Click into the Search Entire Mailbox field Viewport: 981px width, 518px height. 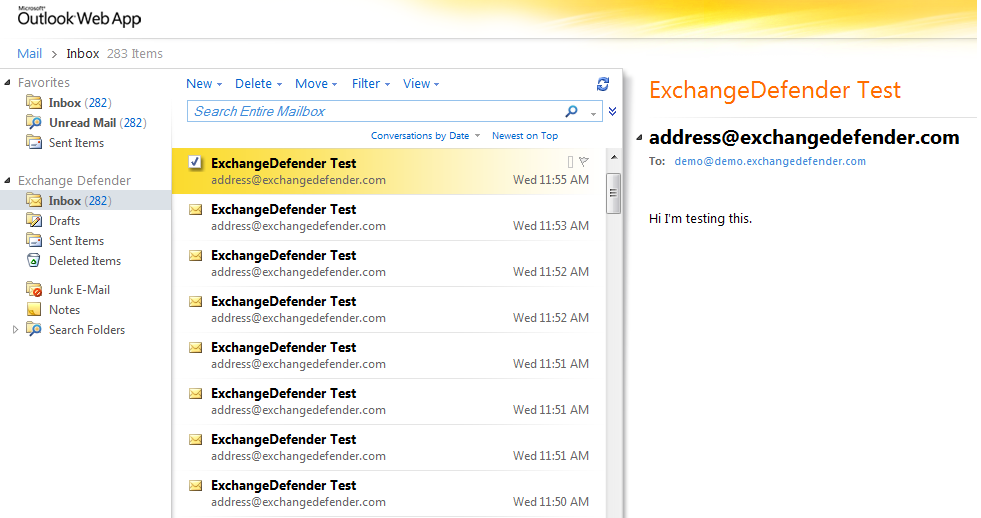point(375,111)
